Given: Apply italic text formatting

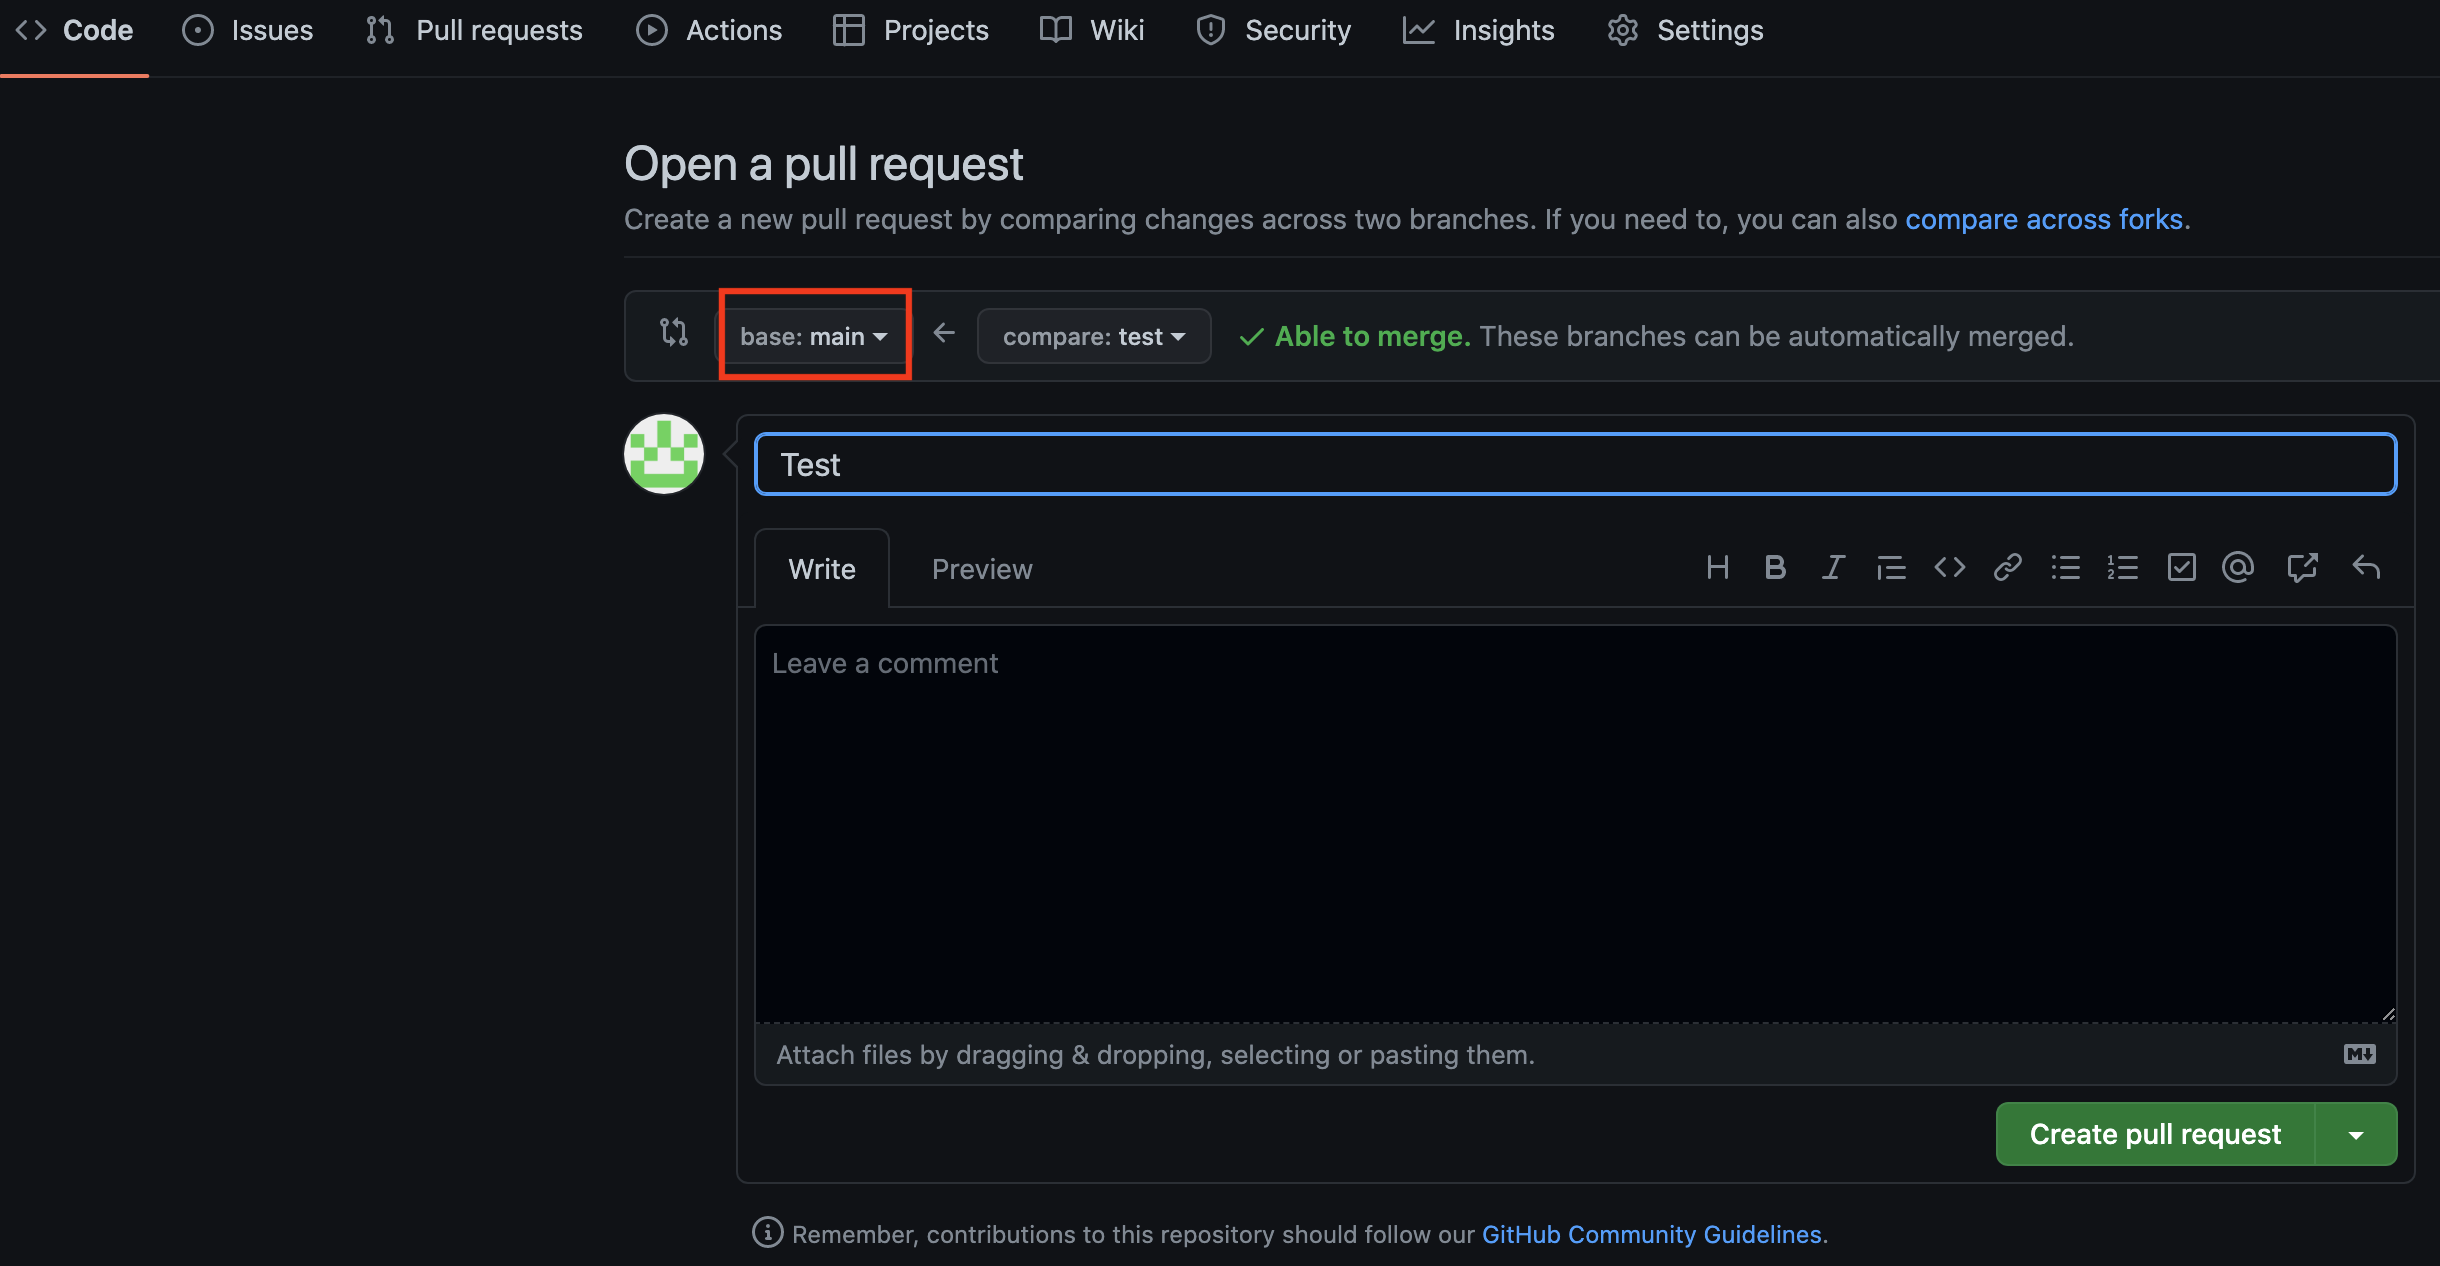Looking at the screenshot, I should point(1832,568).
